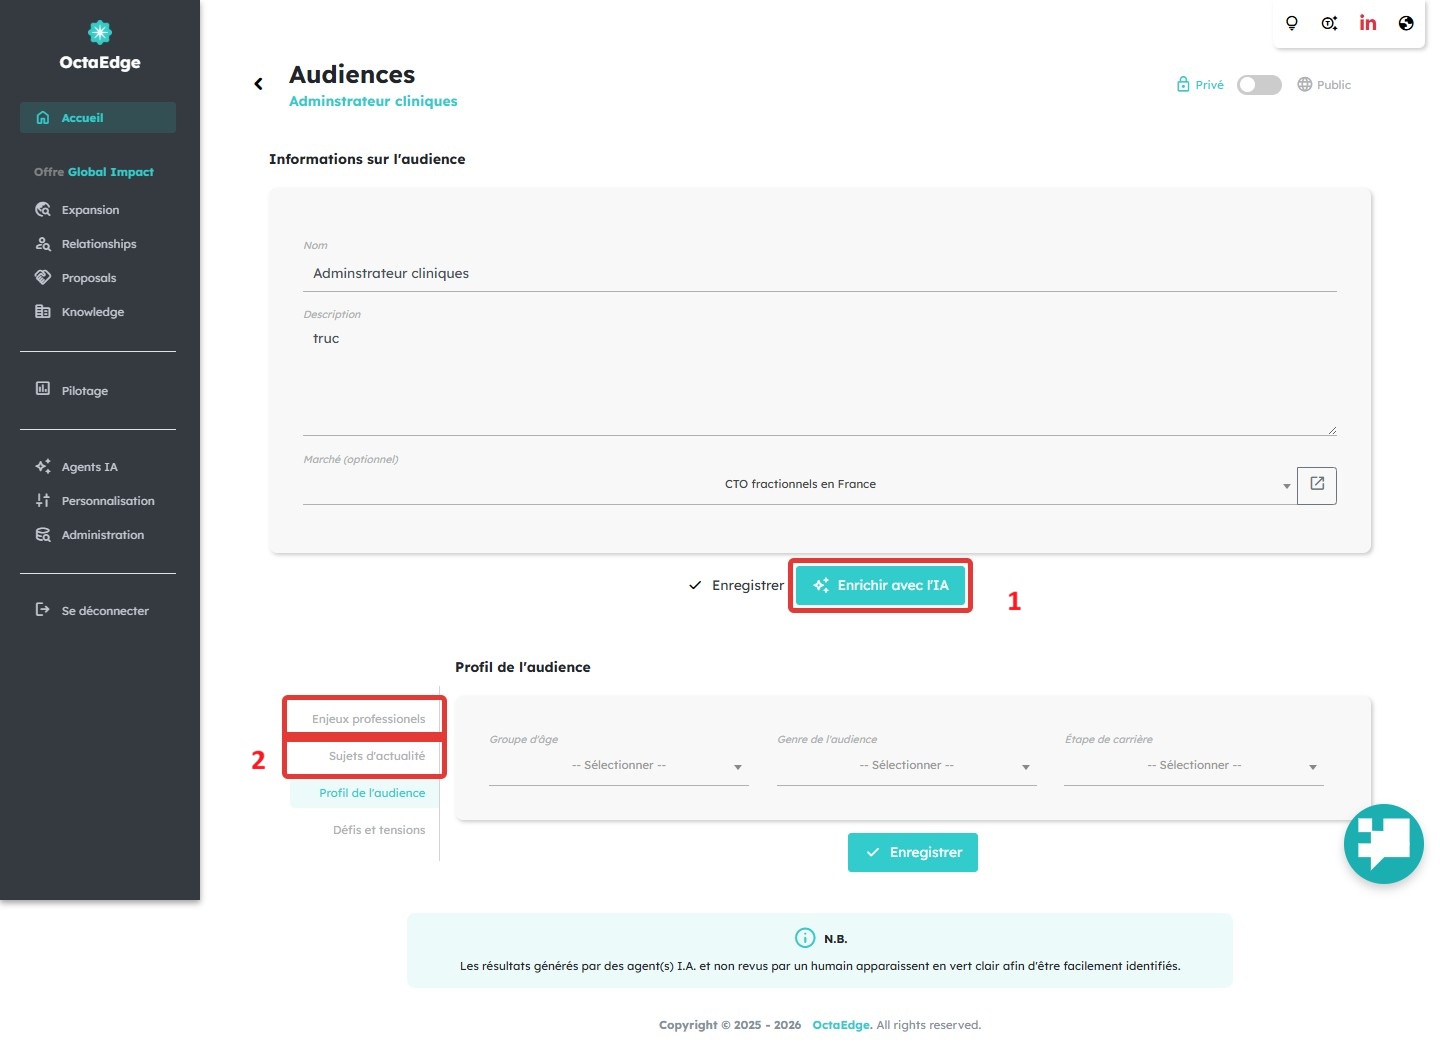Click the Description textarea resize handle
Image resolution: width=1440 pixels, height=1047 pixels.
pos(1332,430)
